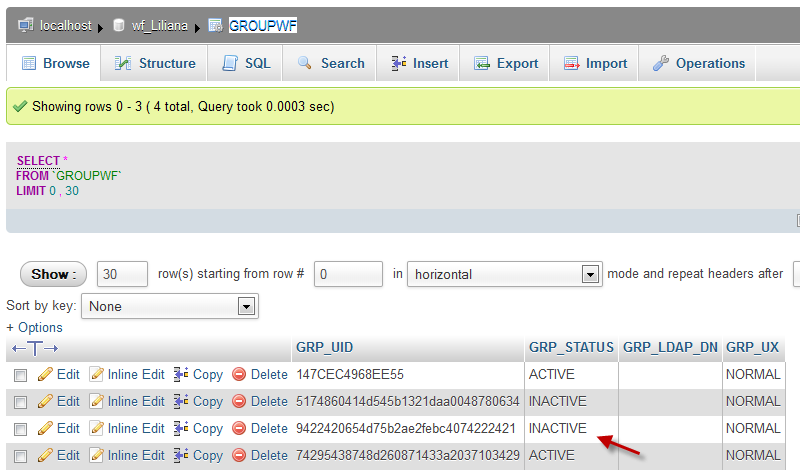800x475 pixels.
Task: Click the GROUPWF table icon in breadcrumb
Action: tap(215, 25)
